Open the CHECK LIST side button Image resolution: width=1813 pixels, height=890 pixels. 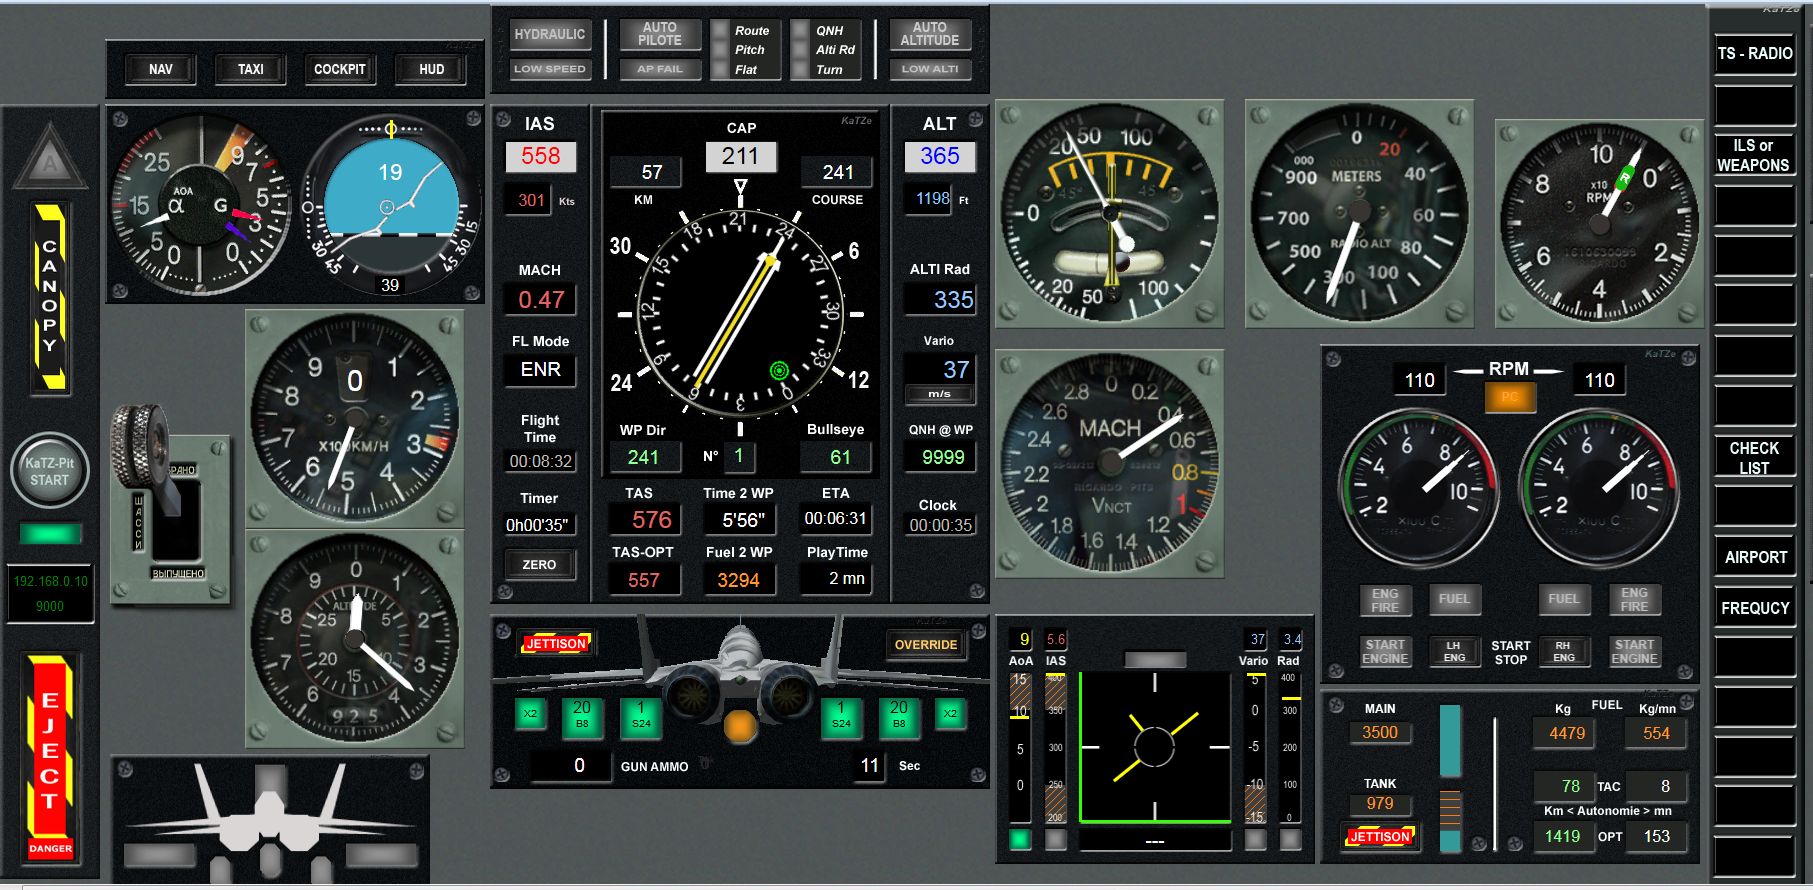[1754, 458]
